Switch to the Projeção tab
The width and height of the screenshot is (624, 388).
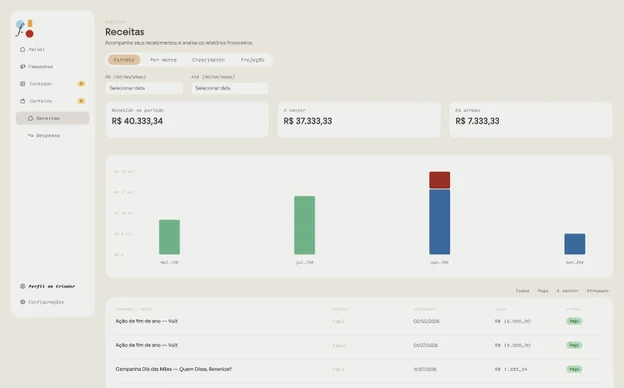click(252, 60)
